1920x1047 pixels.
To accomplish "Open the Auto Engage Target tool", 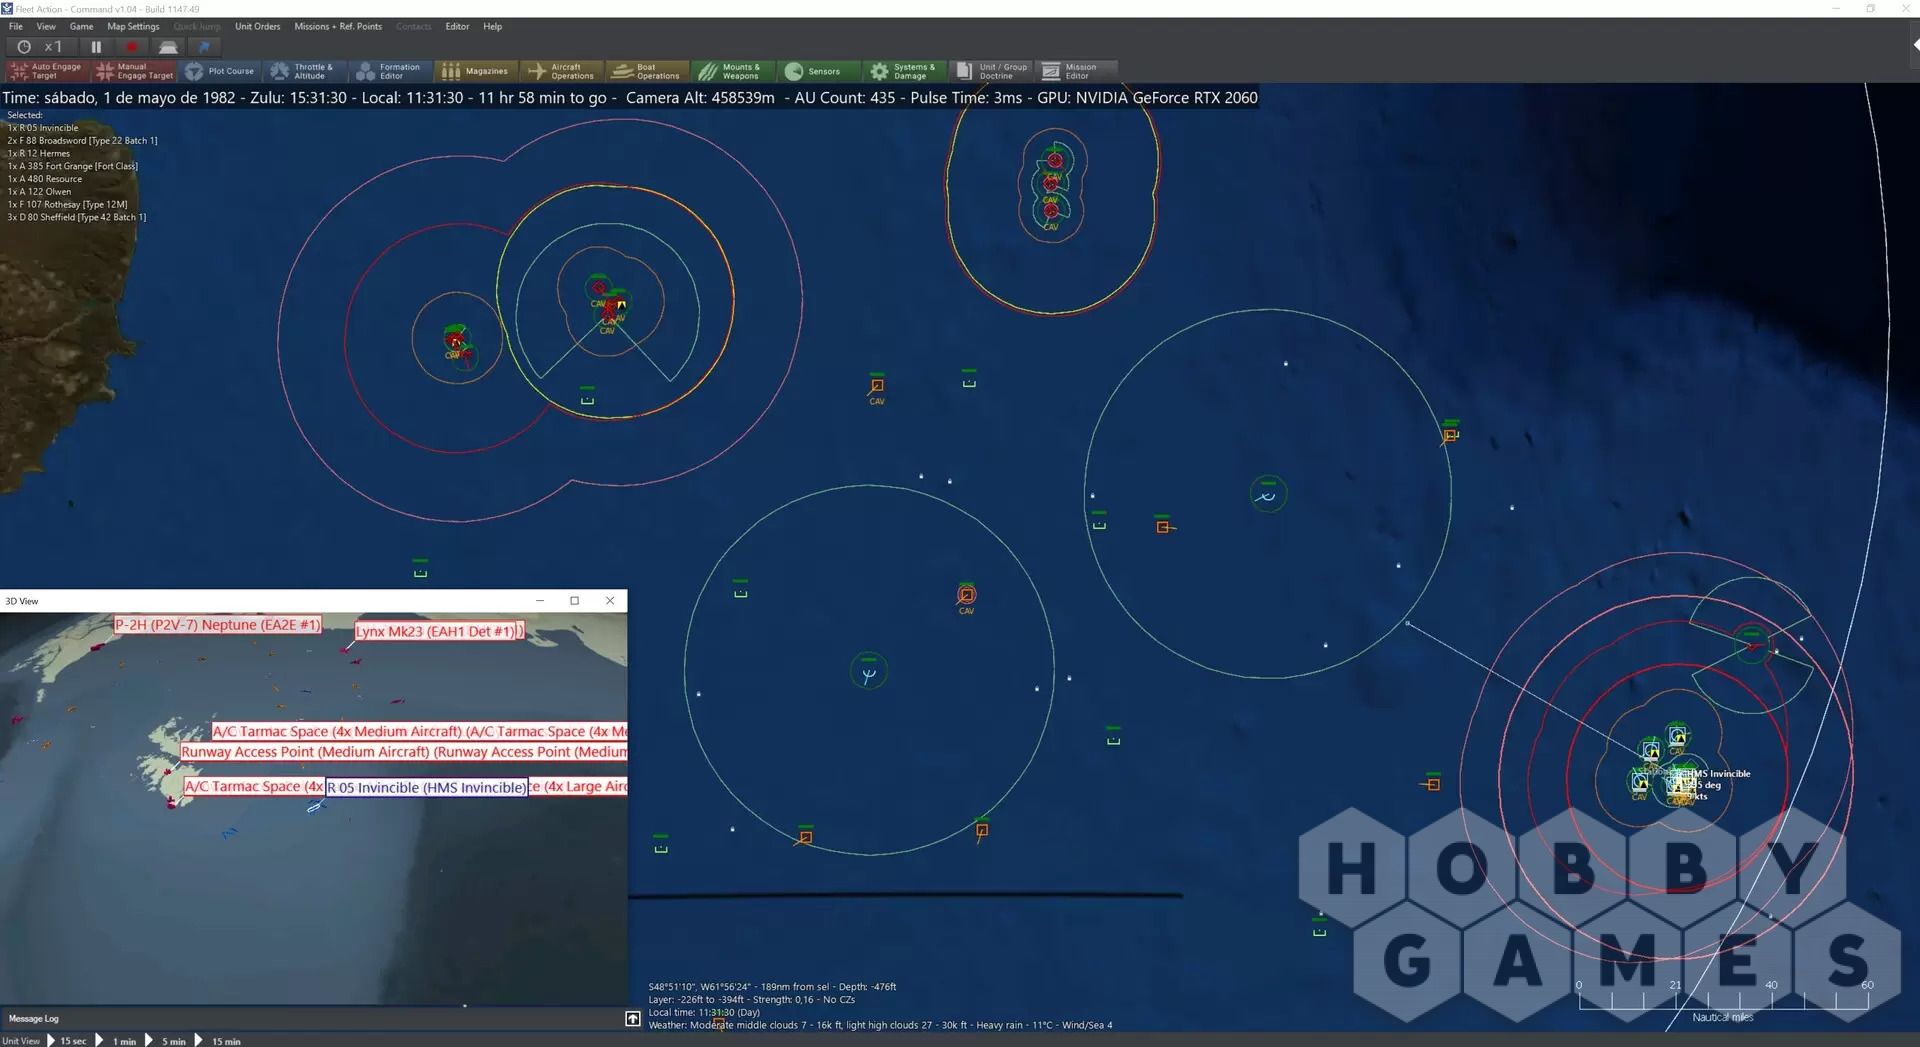I will click(47, 71).
